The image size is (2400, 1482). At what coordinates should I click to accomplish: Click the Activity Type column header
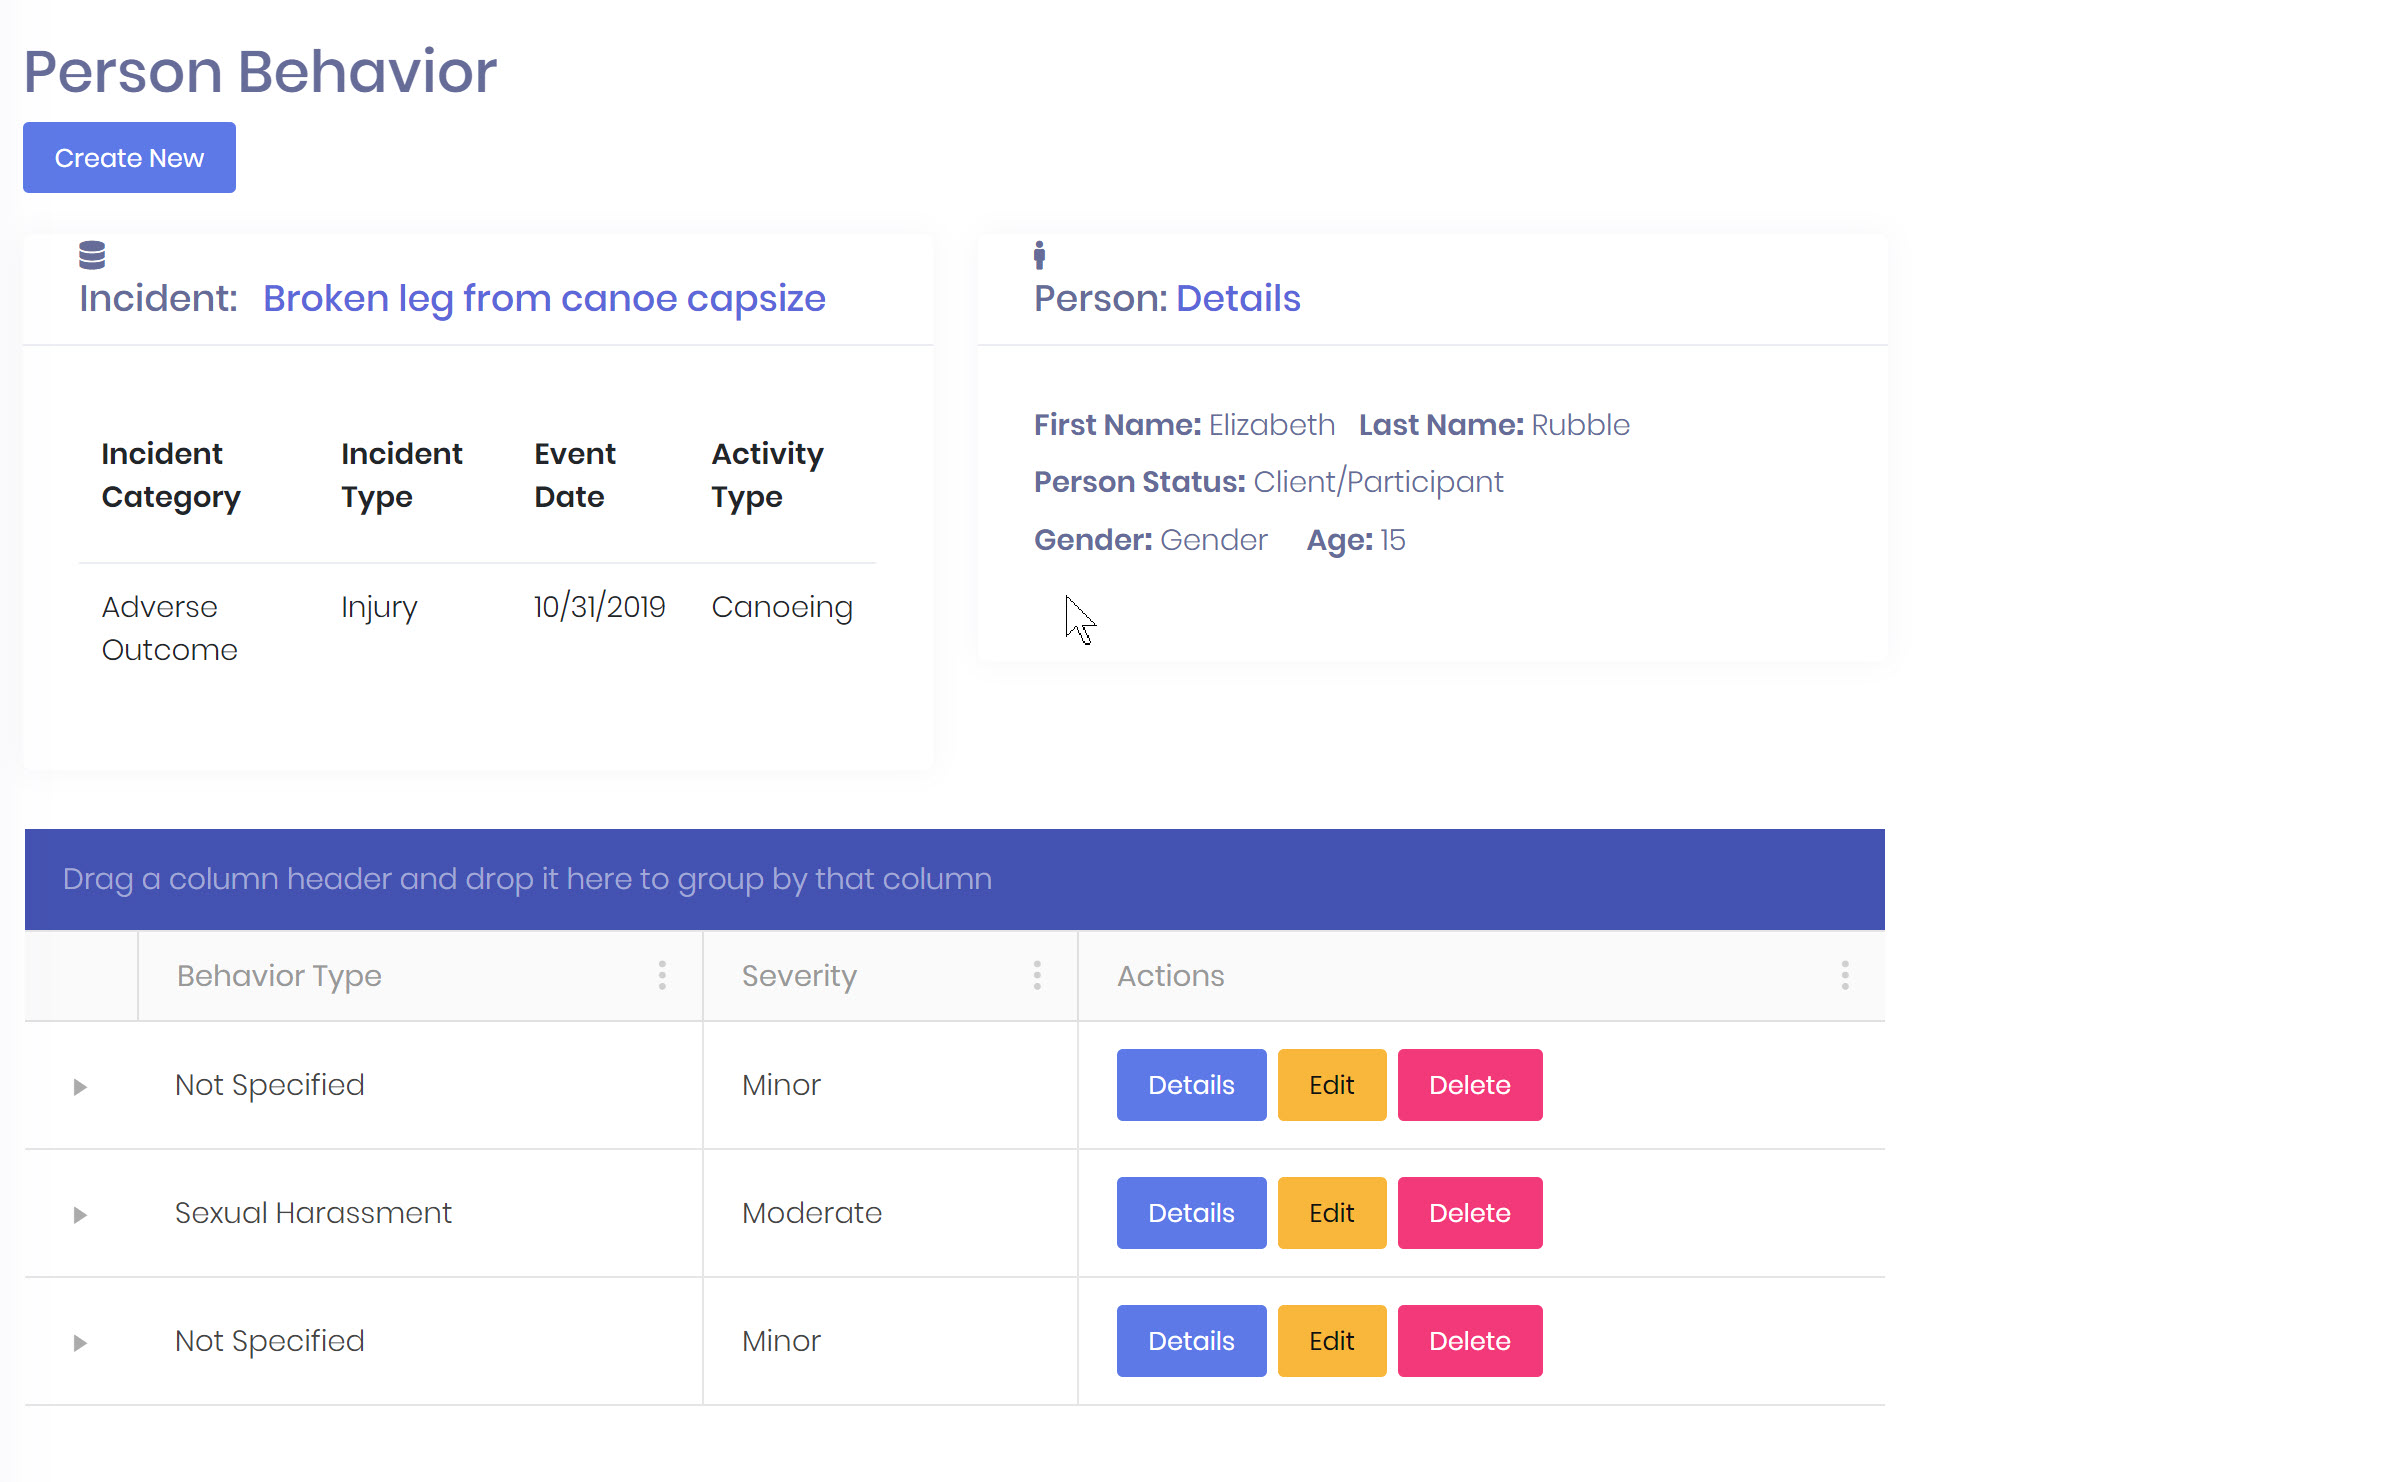pyautogui.click(x=767, y=475)
